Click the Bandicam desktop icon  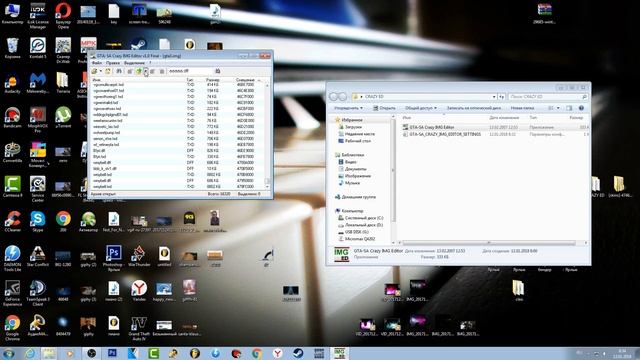point(12,118)
